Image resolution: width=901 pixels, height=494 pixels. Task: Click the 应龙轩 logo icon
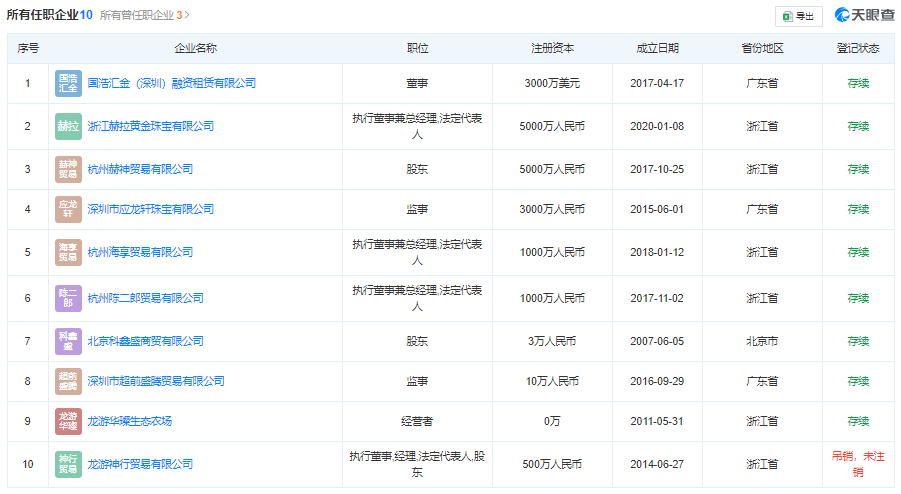click(x=68, y=210)
